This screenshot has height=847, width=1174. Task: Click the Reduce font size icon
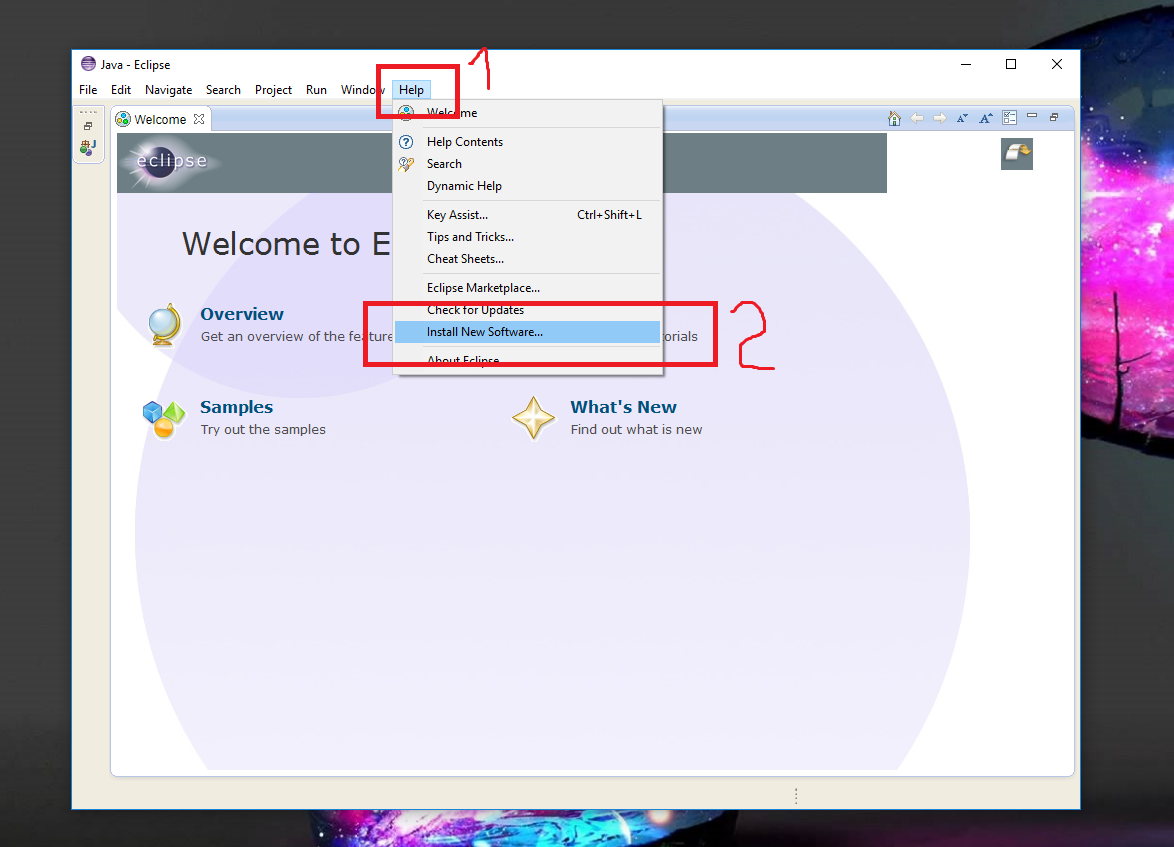click(x=962, y=118)
